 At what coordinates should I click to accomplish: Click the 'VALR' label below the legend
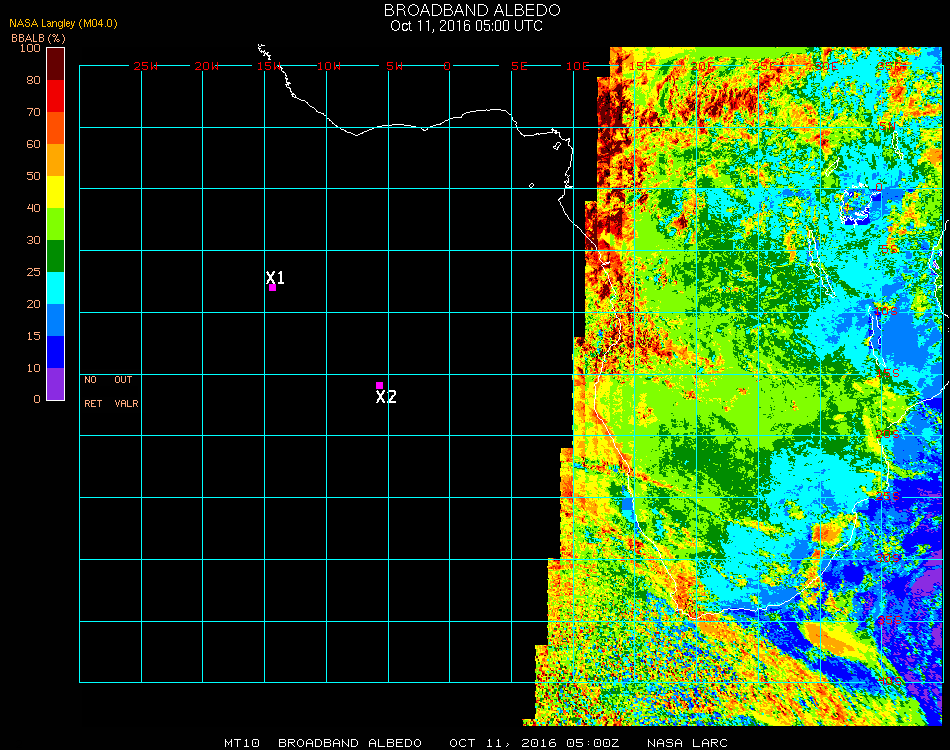(x=126, y=403)
